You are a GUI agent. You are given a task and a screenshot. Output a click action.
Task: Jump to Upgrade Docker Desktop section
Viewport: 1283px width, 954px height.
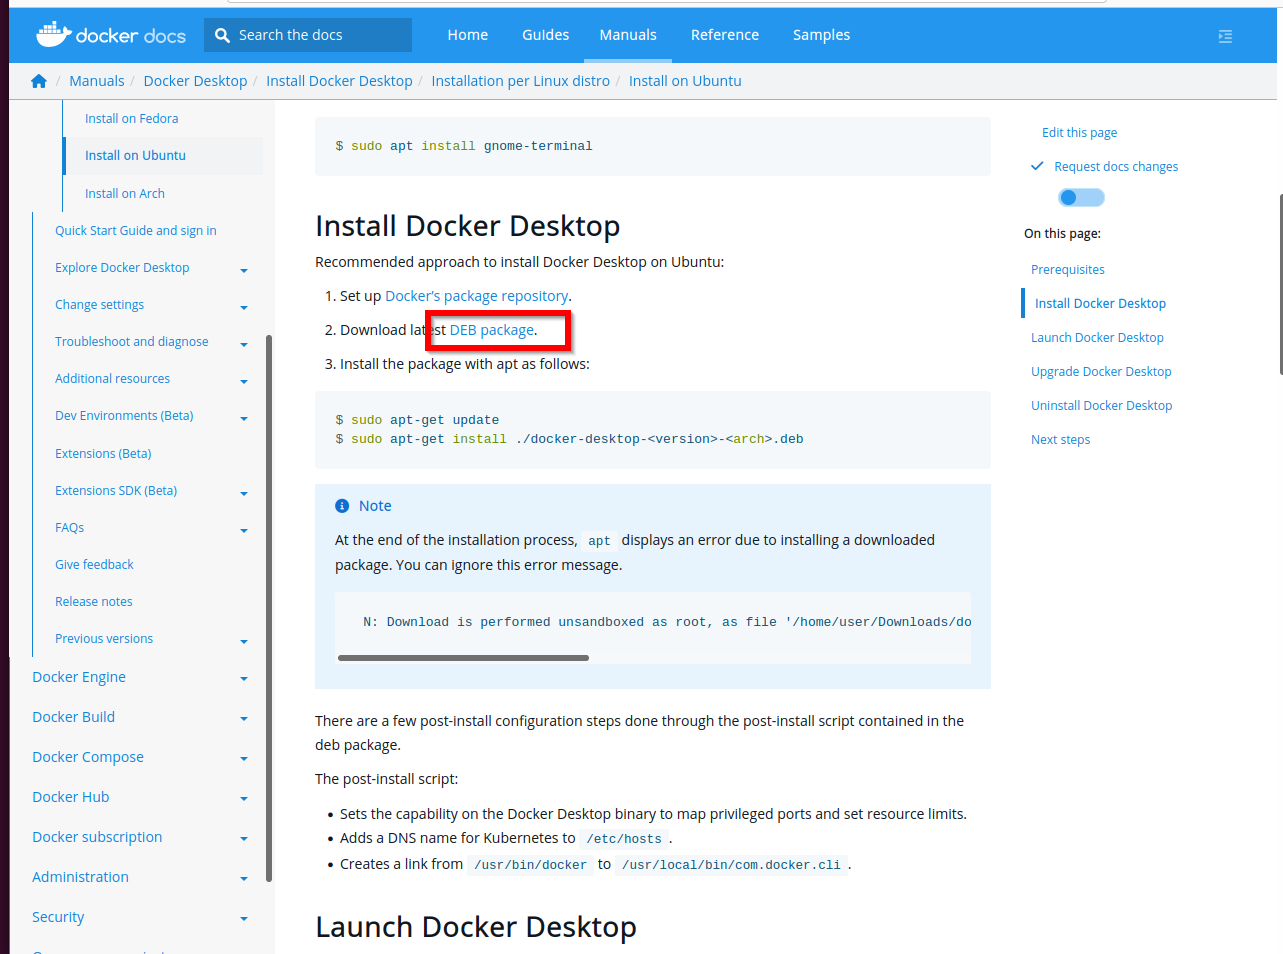tap(1101, 371)
